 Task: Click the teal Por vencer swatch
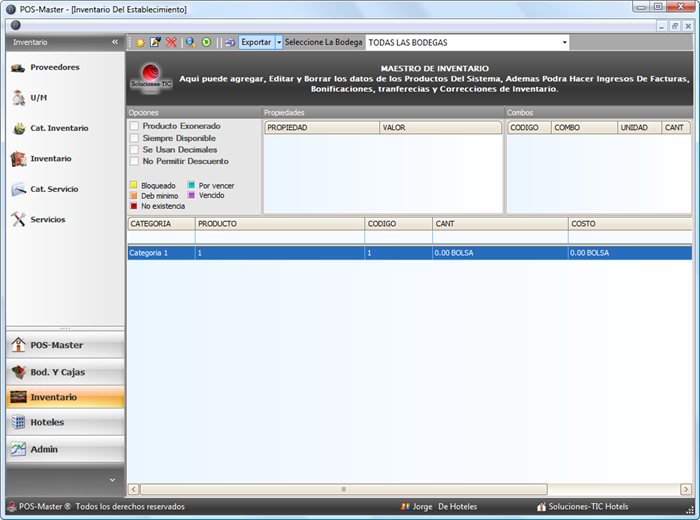click(x=192, y=185)
